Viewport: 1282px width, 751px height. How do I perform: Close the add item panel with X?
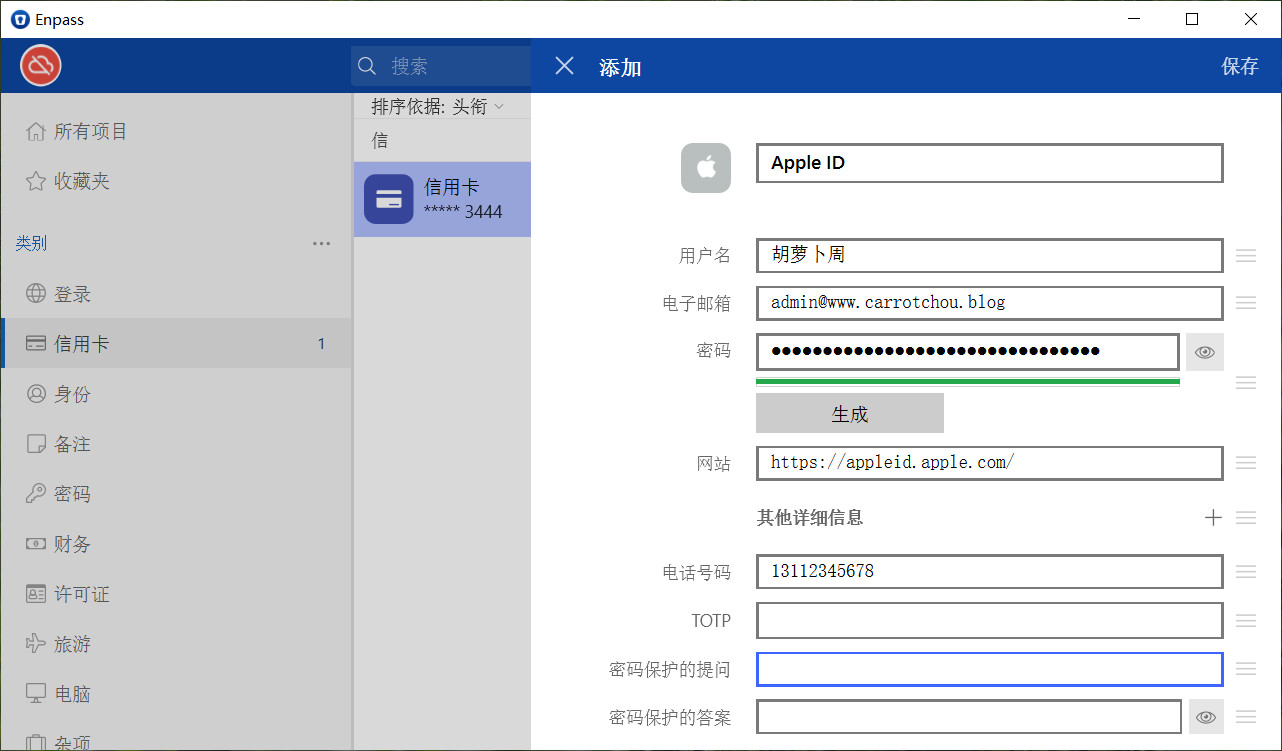pyautogui.click(x=565, y=66)
